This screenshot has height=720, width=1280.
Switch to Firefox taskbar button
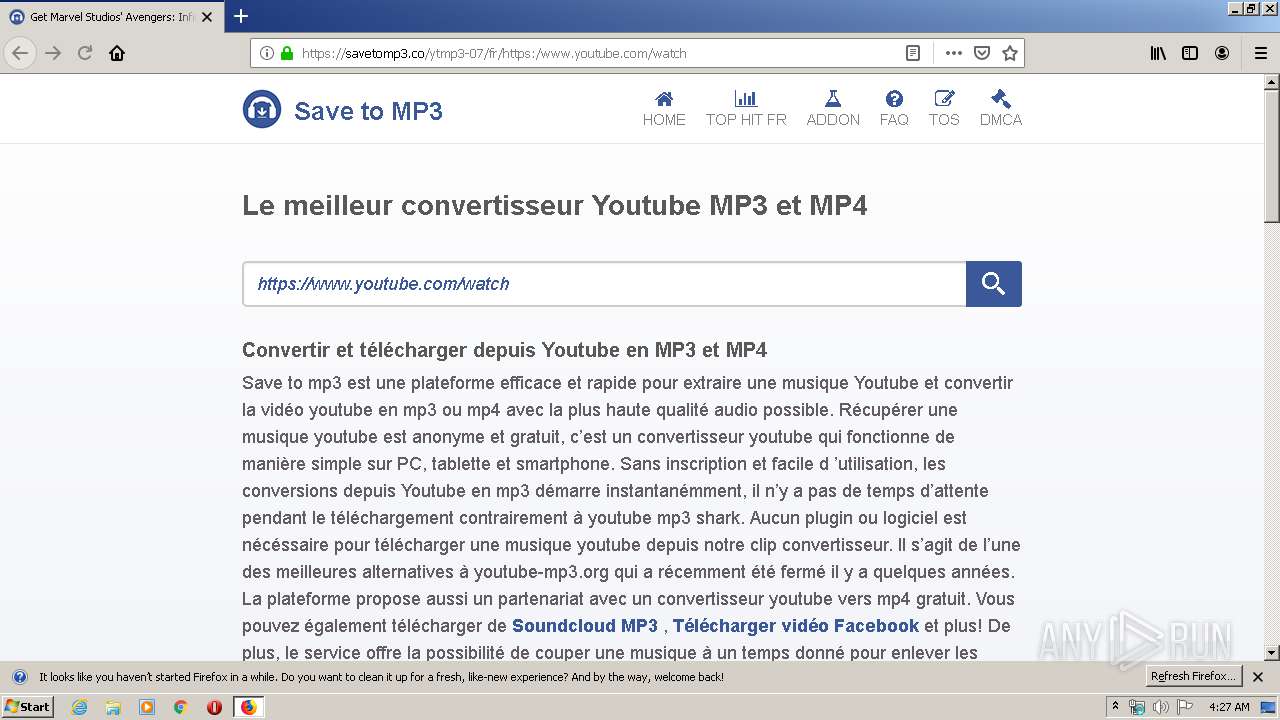[x=248, y=707]
